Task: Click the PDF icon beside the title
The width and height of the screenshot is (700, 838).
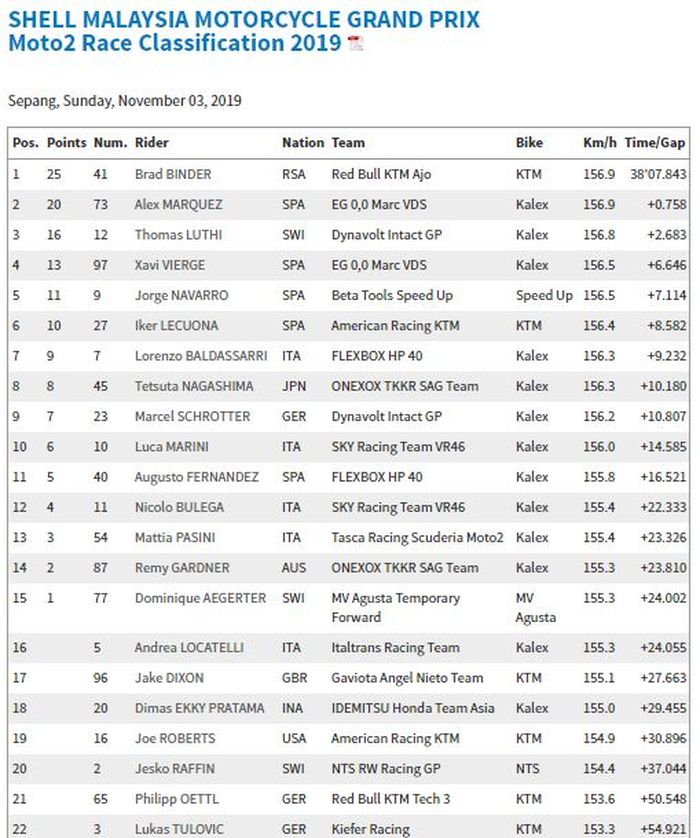Action: click(x=355, y=43)
